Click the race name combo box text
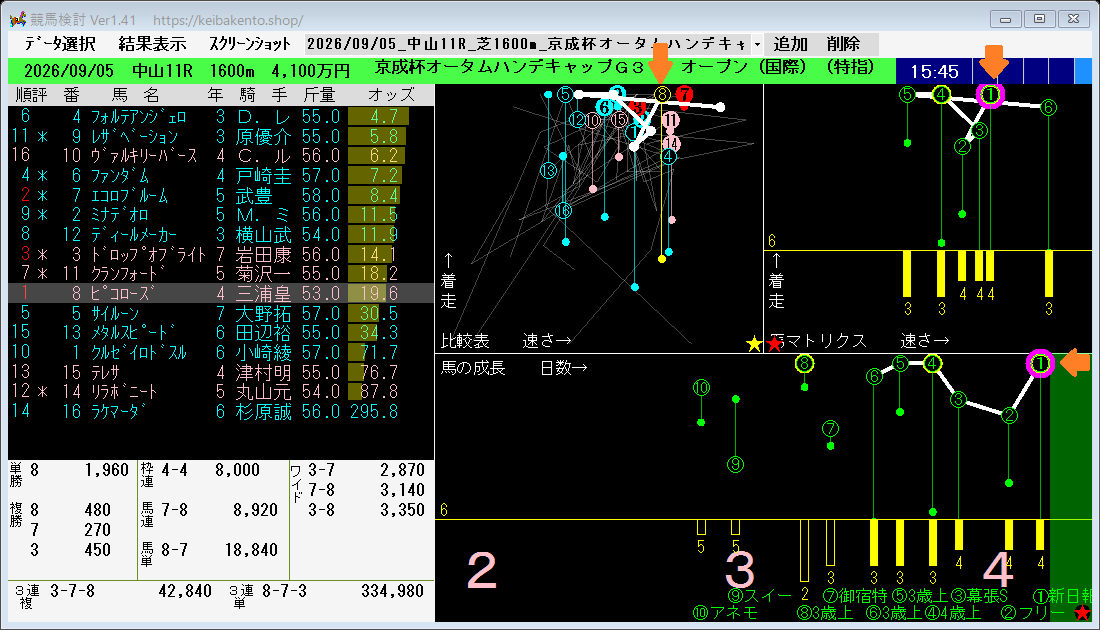1100x630 pixels. click(x=528, y=44)
